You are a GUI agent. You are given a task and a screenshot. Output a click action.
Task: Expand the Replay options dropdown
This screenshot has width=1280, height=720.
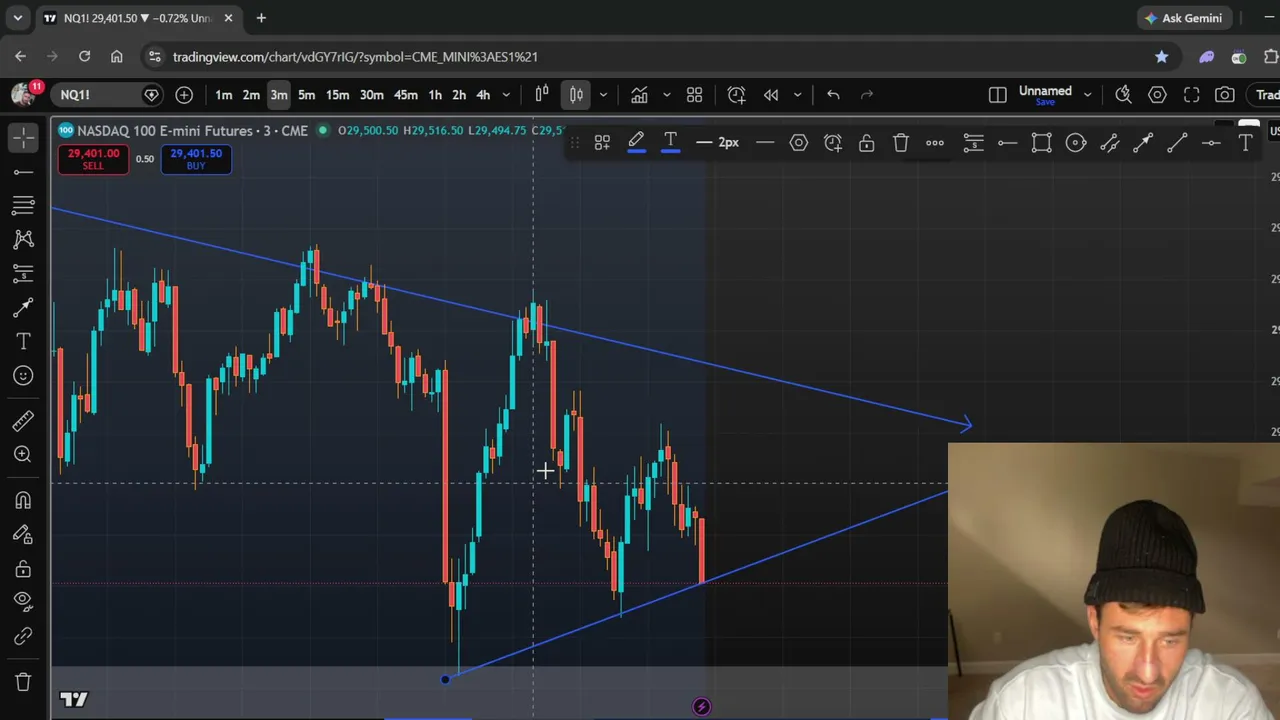click(x=797, y=95)
